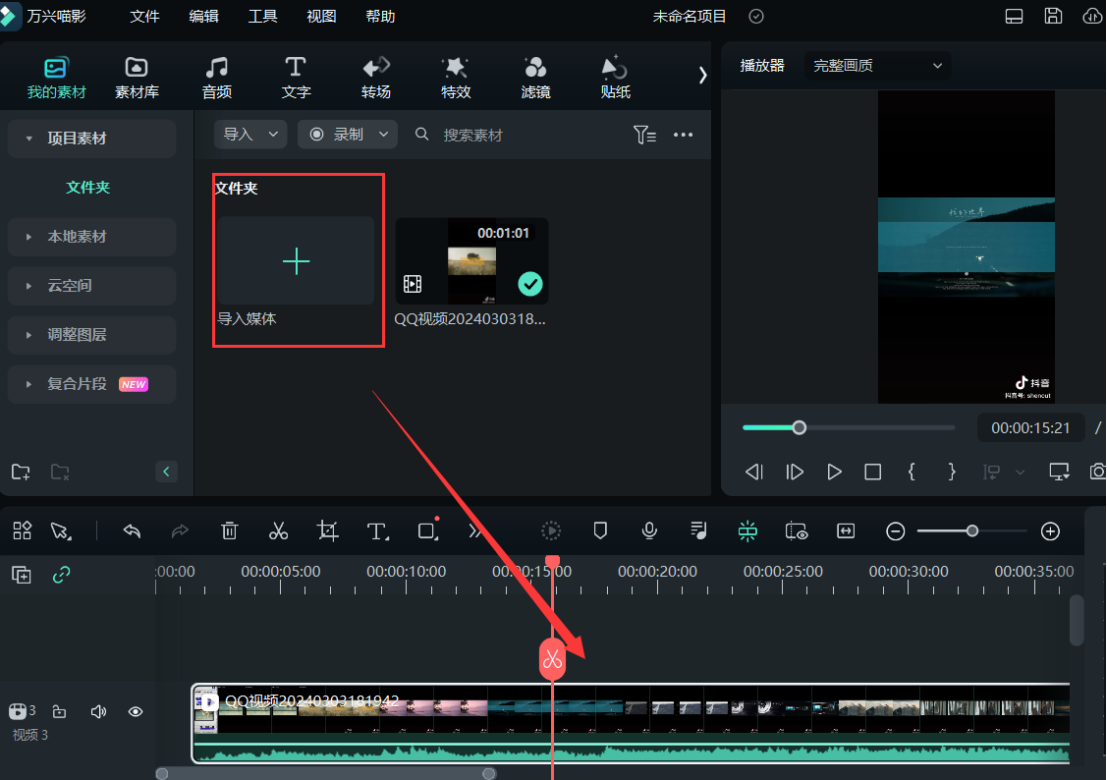Toggle visibility of 视频 3 track
Viewport: 1107px width, 780px height.
(x=136, y=712)
